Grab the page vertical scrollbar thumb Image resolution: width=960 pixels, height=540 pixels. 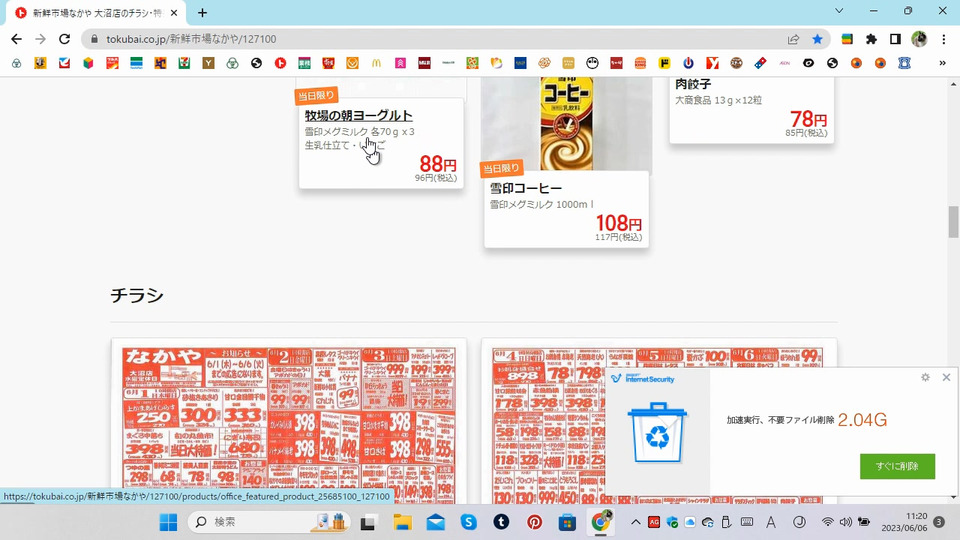[x=953, y=222]
